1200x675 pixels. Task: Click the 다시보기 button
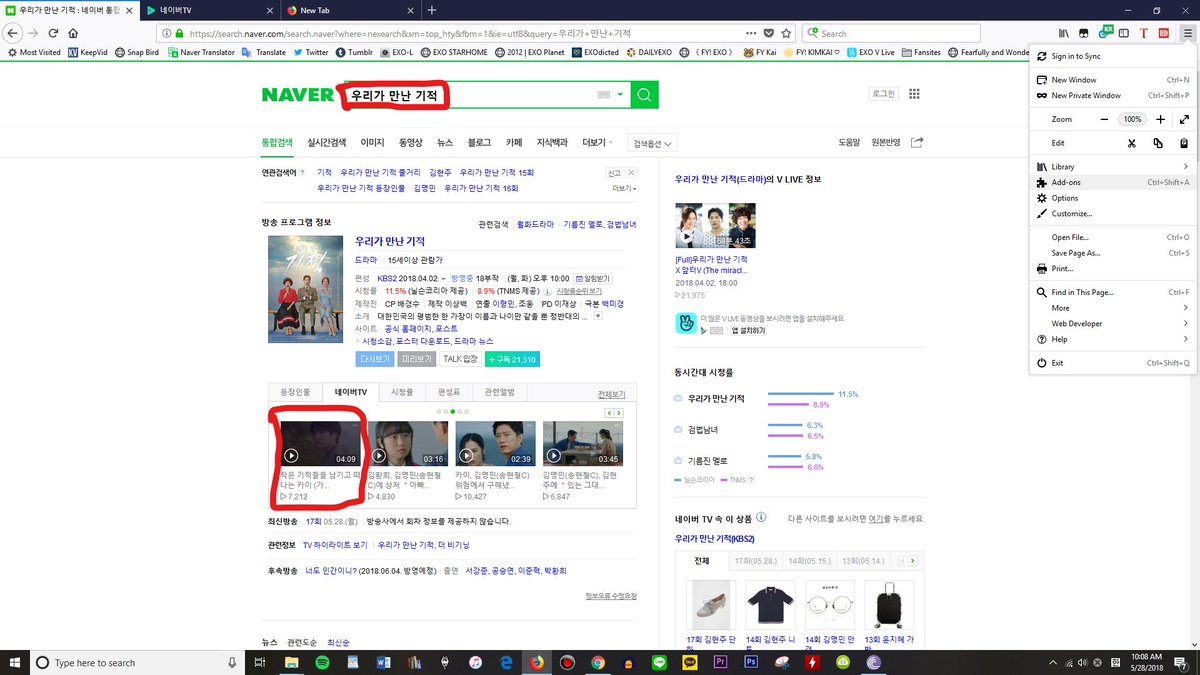click(374, 359)
